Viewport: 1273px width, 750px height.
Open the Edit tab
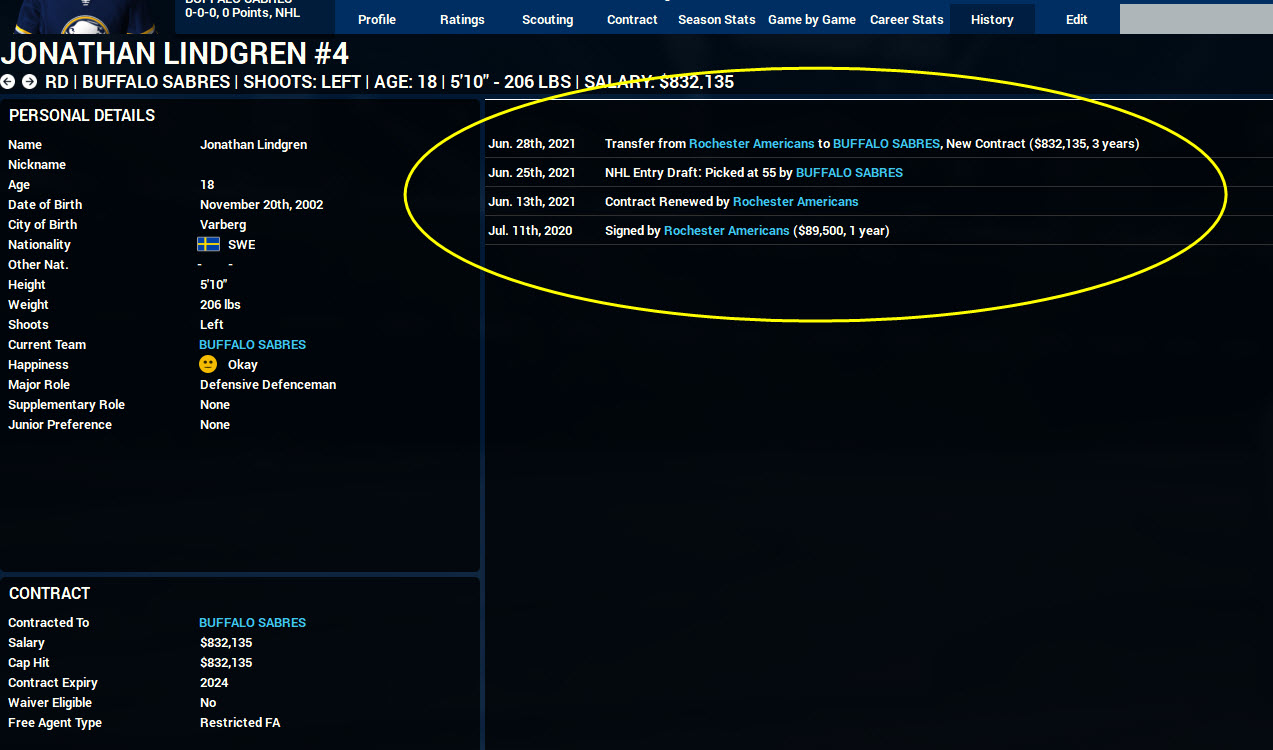coord(1077,19)
